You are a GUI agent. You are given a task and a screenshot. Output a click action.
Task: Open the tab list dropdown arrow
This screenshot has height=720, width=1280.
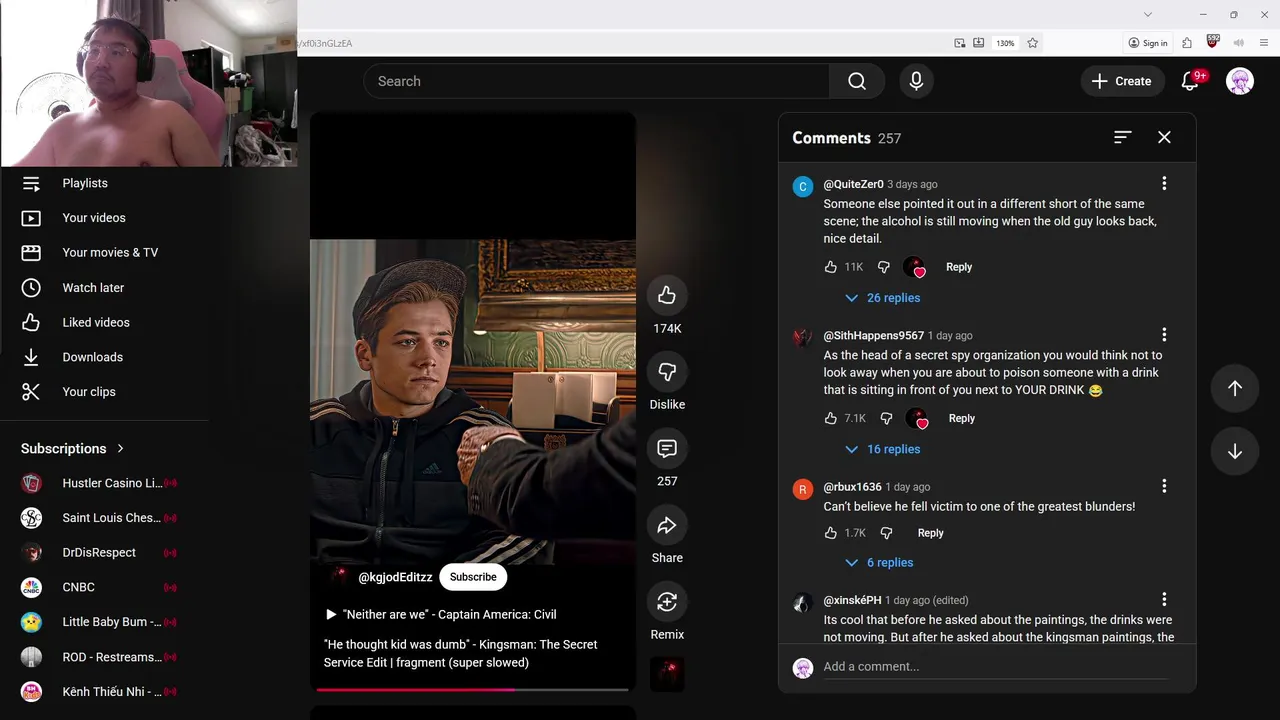pos(1148,14)
